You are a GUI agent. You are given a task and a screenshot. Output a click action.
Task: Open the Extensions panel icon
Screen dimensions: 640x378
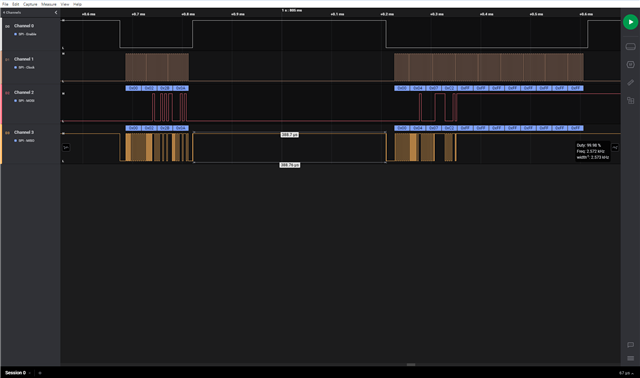coord(630,100)
